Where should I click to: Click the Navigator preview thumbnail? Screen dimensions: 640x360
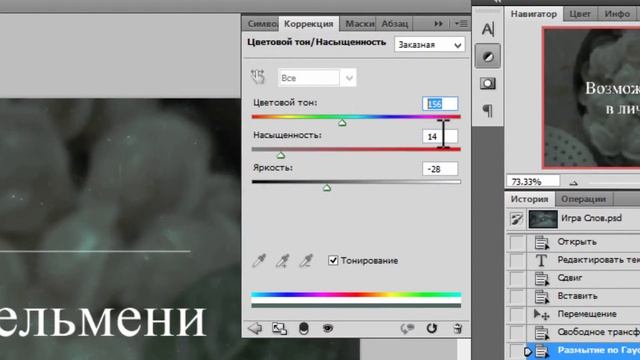[591, 98]
